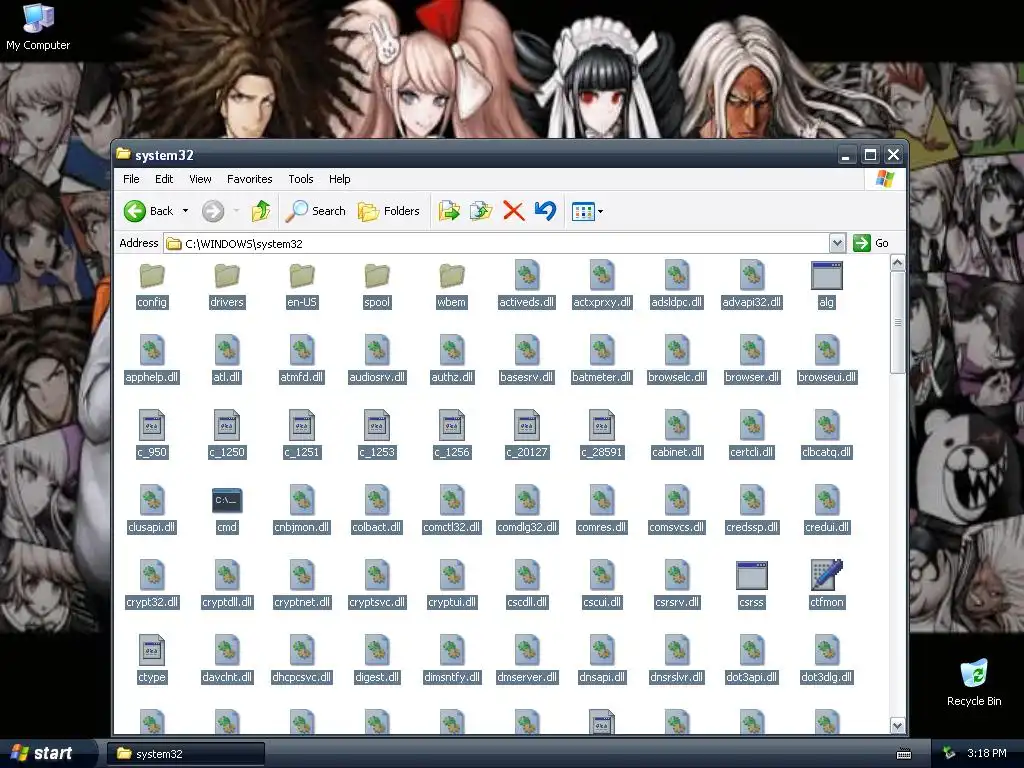Click the cscui.dll file name

click(x=602, y=603)
